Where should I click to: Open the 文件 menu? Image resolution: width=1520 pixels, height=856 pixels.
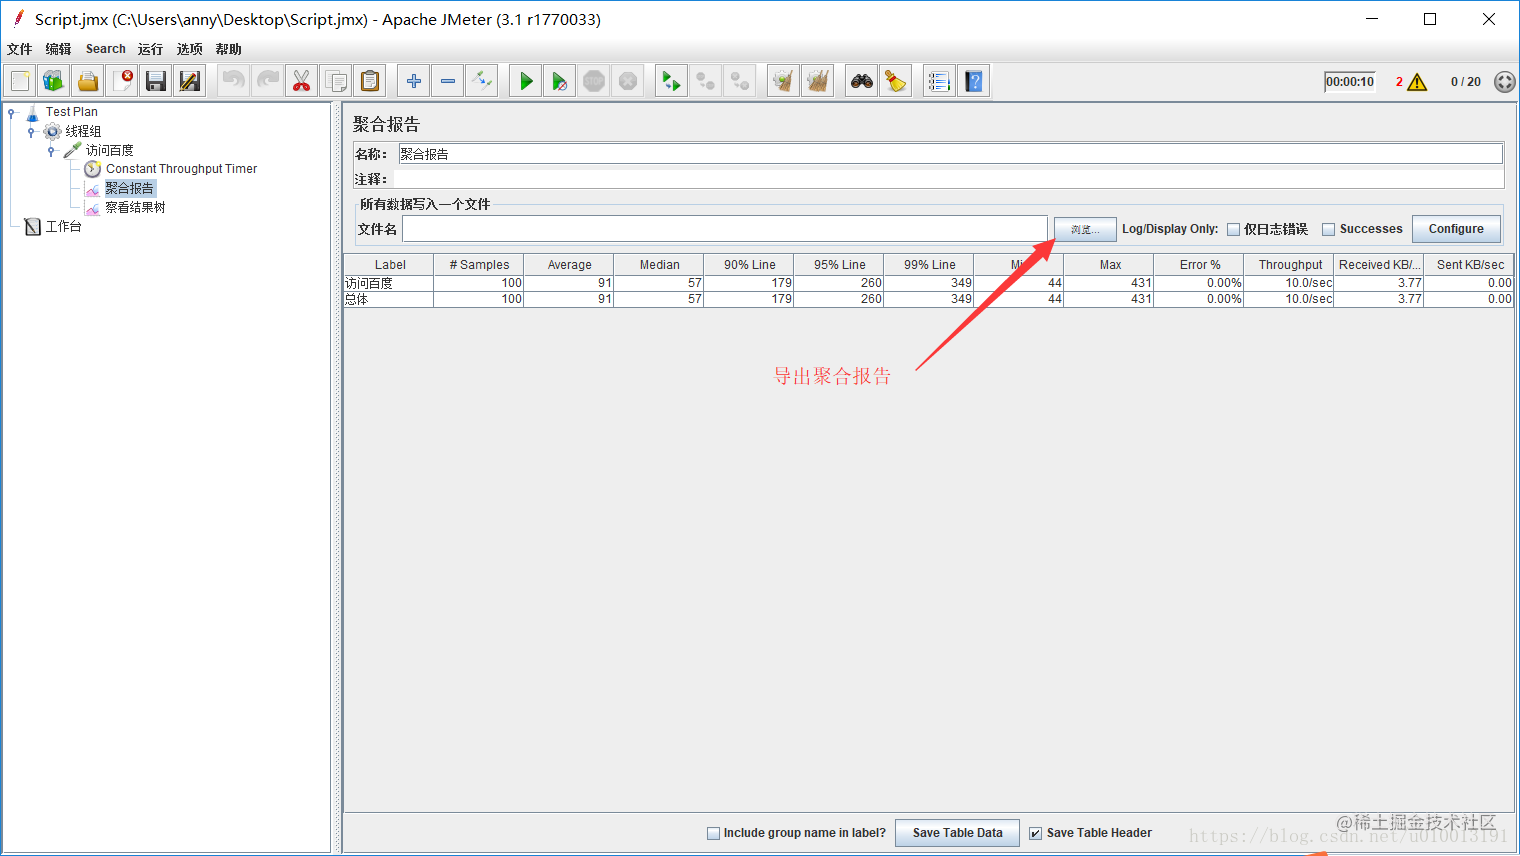pos(20,49)
